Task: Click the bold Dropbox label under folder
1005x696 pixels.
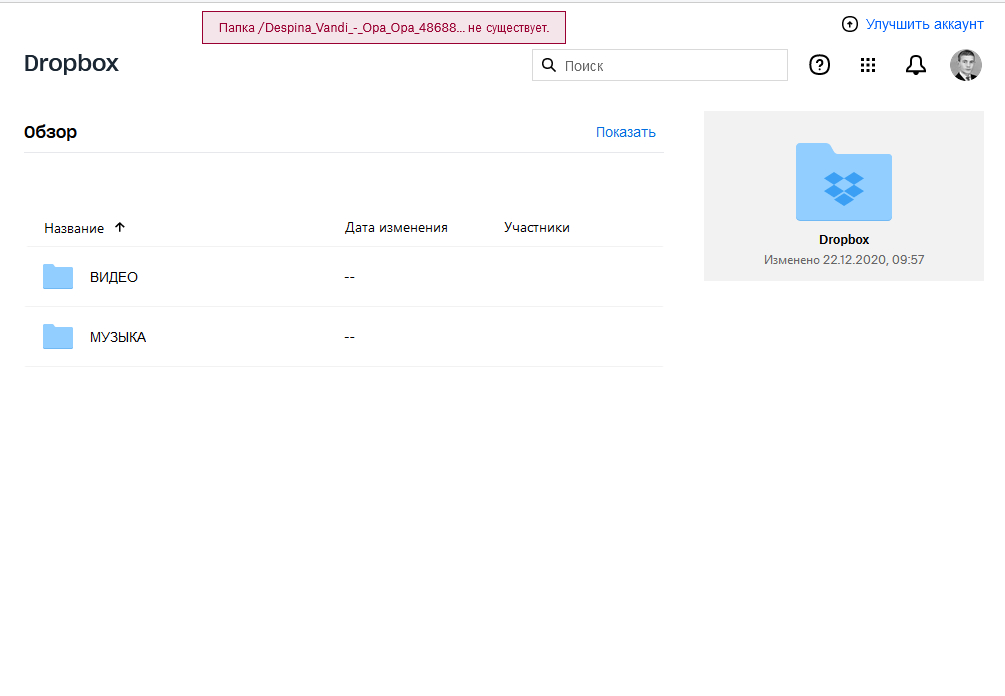Action: pos(843,240)
